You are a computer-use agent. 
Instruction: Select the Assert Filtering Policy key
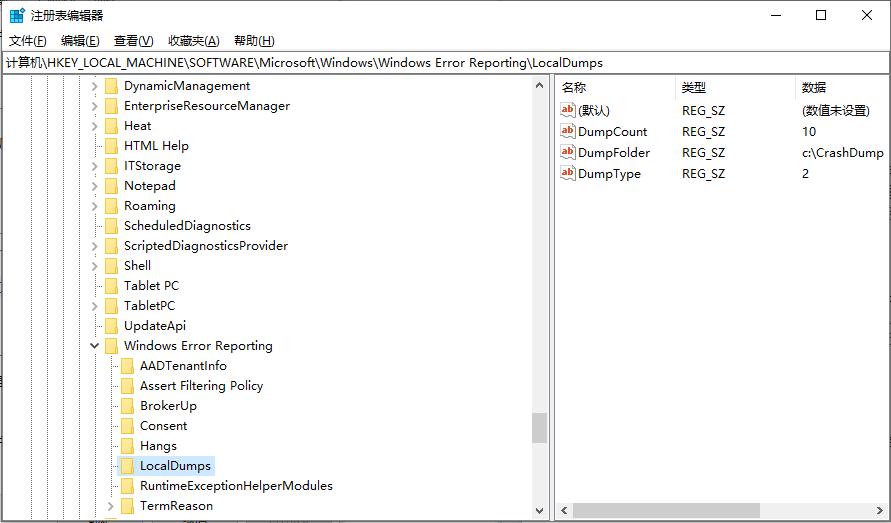201,386
